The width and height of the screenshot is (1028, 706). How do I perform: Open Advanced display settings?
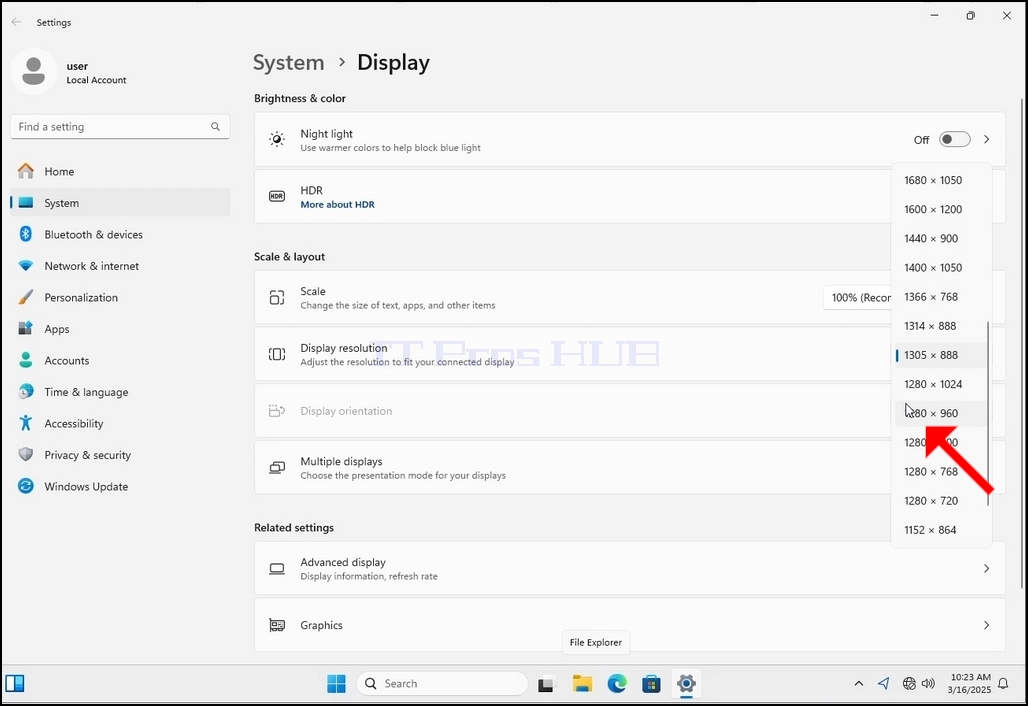629,568
